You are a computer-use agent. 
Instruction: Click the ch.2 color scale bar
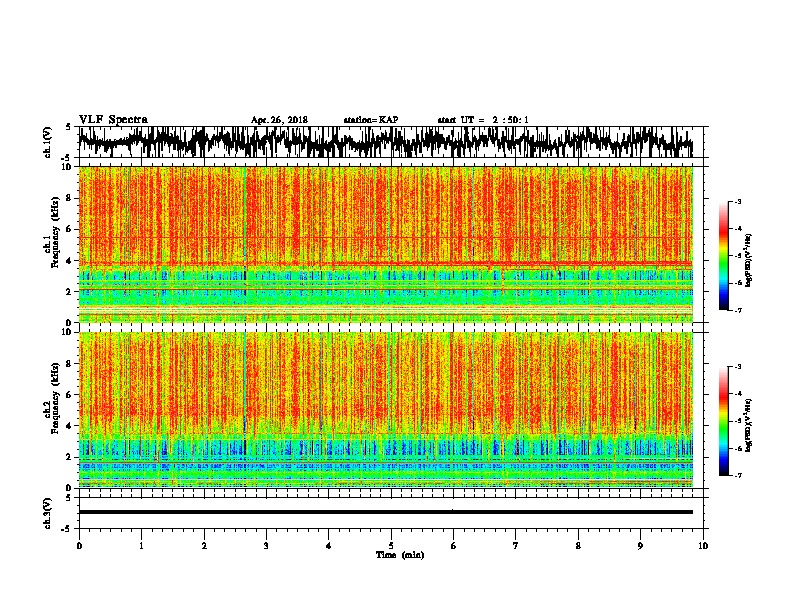723,421
